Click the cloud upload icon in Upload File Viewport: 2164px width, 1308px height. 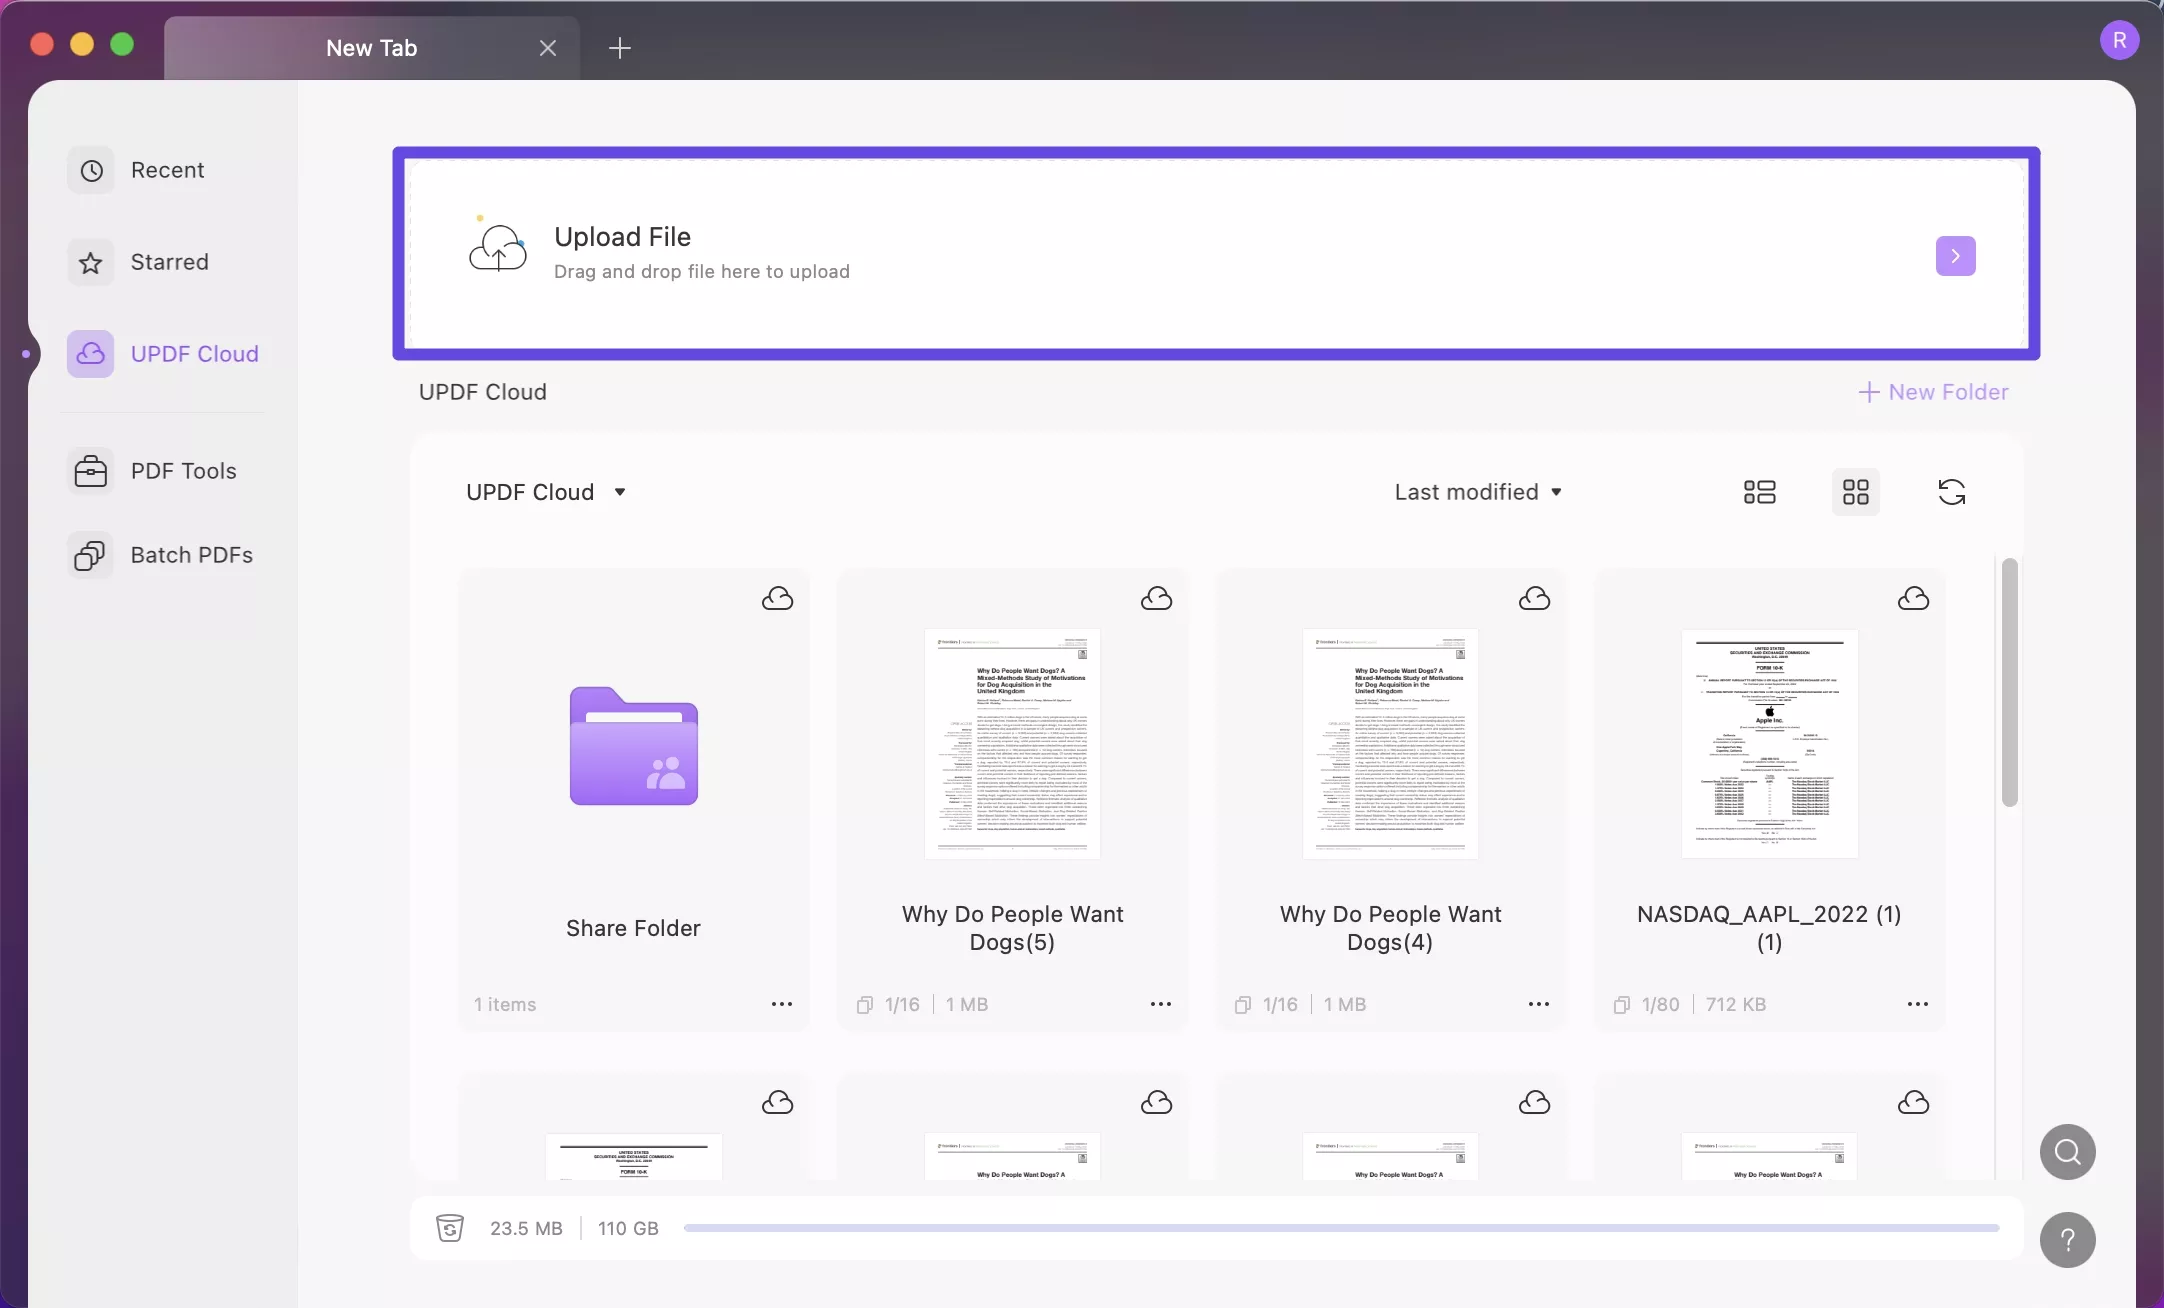tap(498, 246)
